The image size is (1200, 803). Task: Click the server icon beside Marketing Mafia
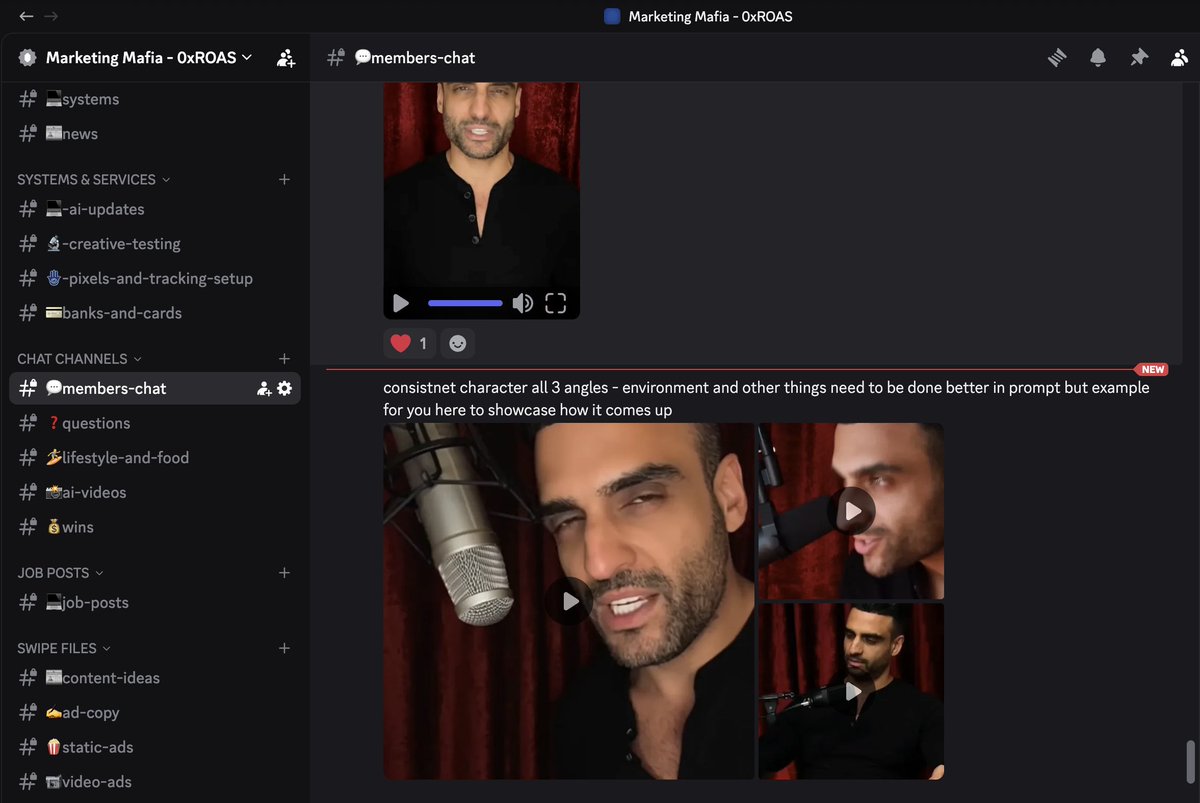click(27, 58)
